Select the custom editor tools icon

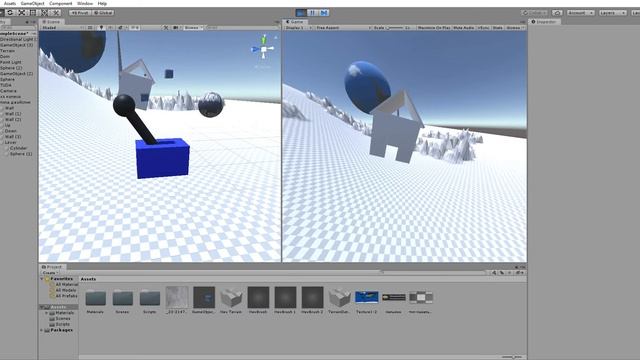click(x=56, y=13)
